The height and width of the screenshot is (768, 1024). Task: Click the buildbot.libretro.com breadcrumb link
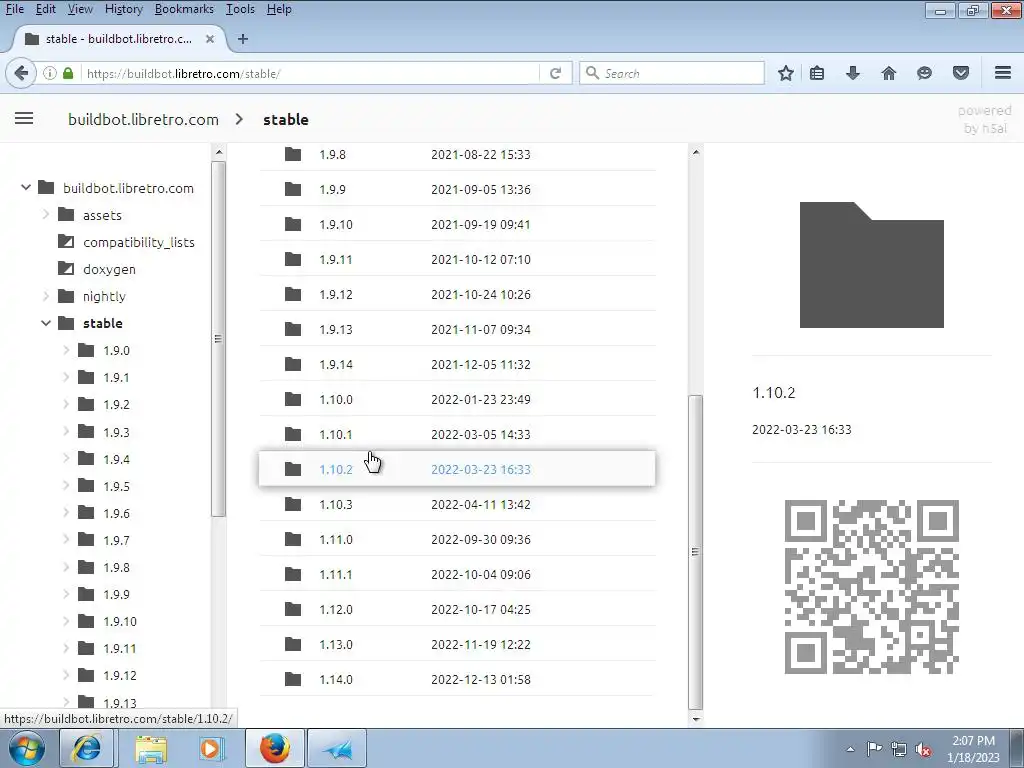(x=143, y=120)
